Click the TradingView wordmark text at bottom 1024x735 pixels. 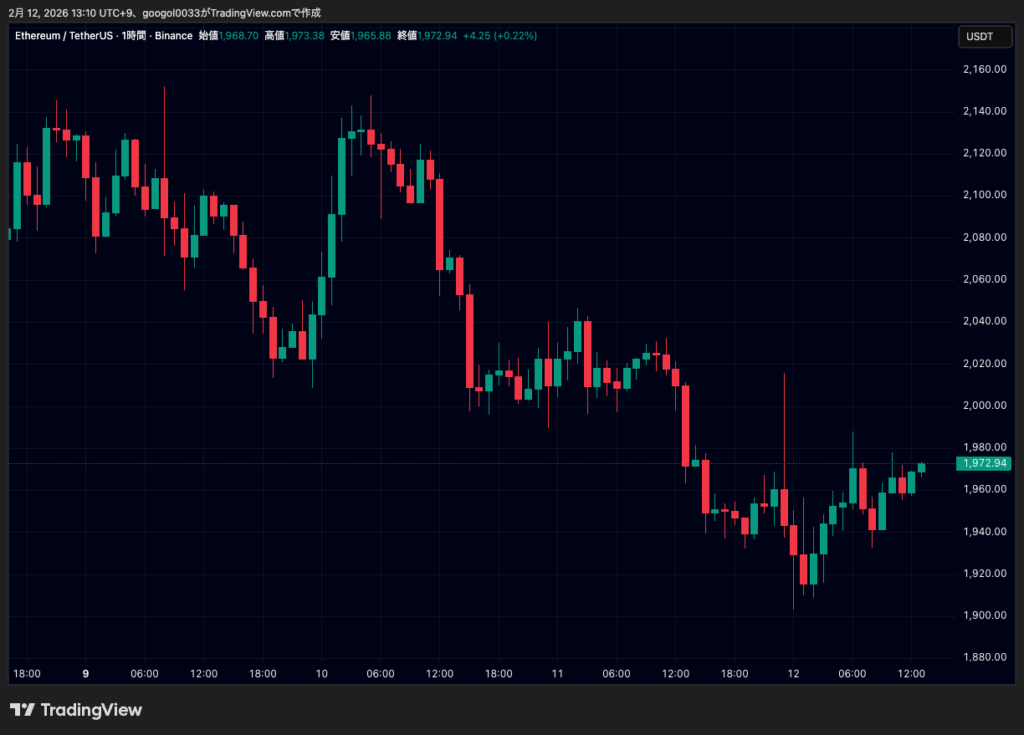click(90, 710)
